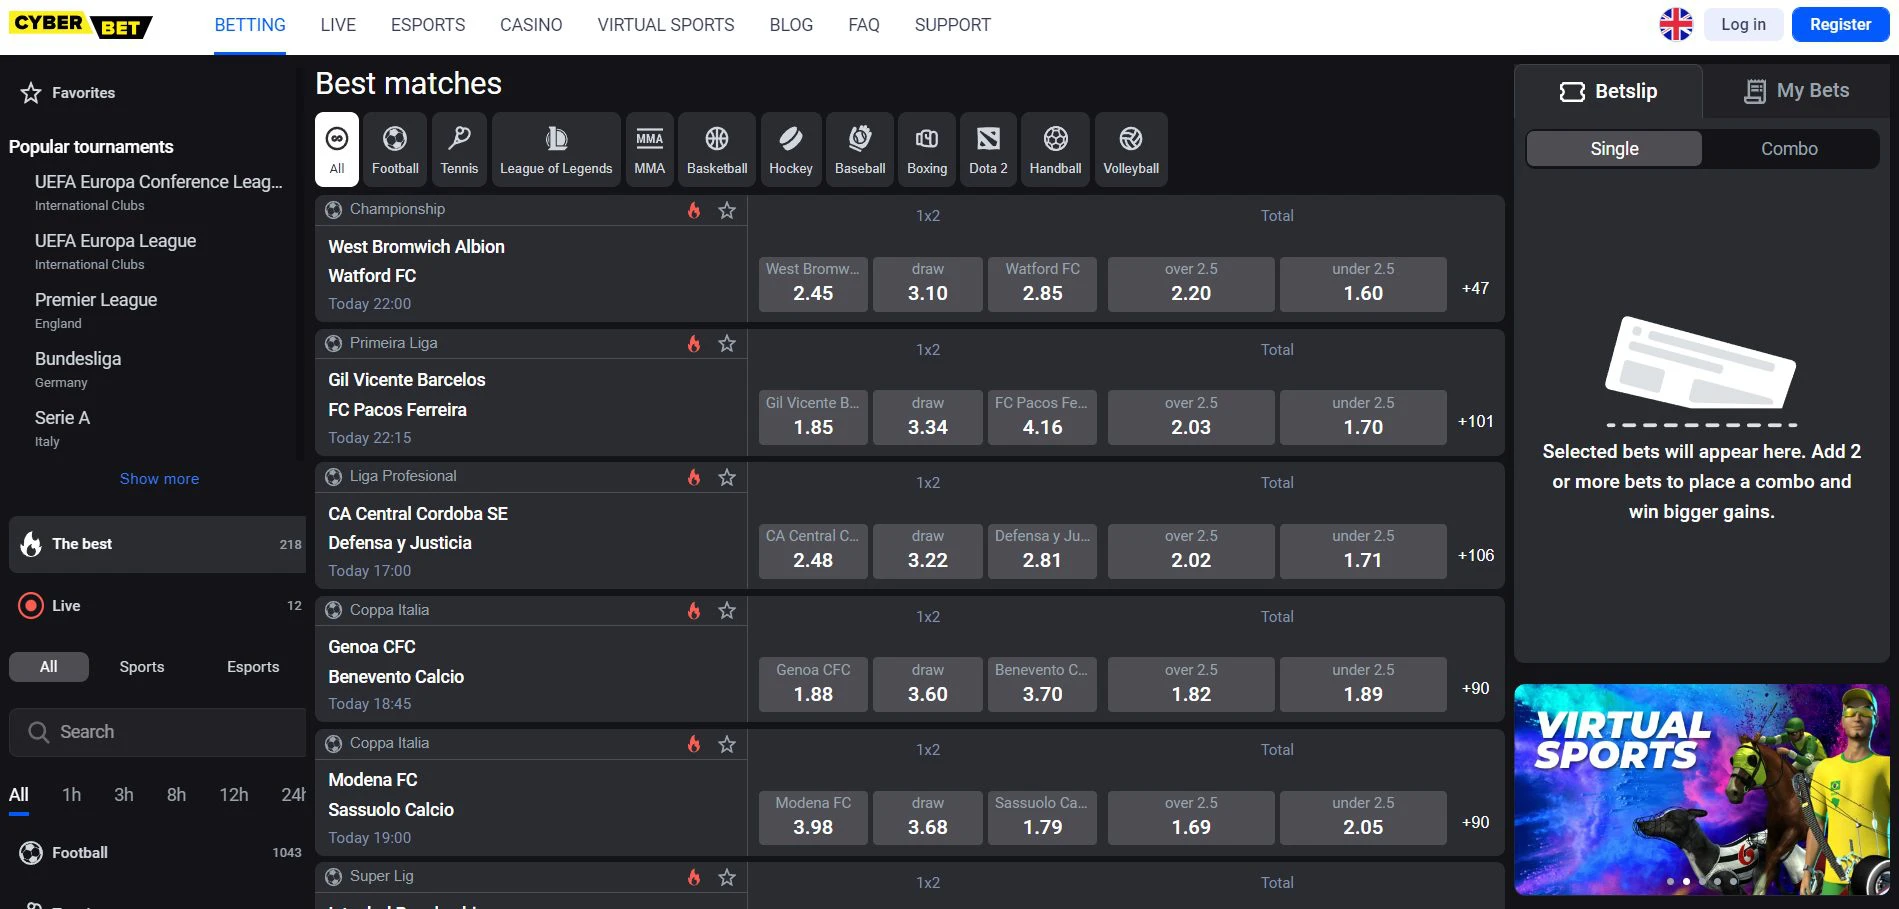
Task: Favorite the West Bromwich Albion match star
Action: coord(727,210)
